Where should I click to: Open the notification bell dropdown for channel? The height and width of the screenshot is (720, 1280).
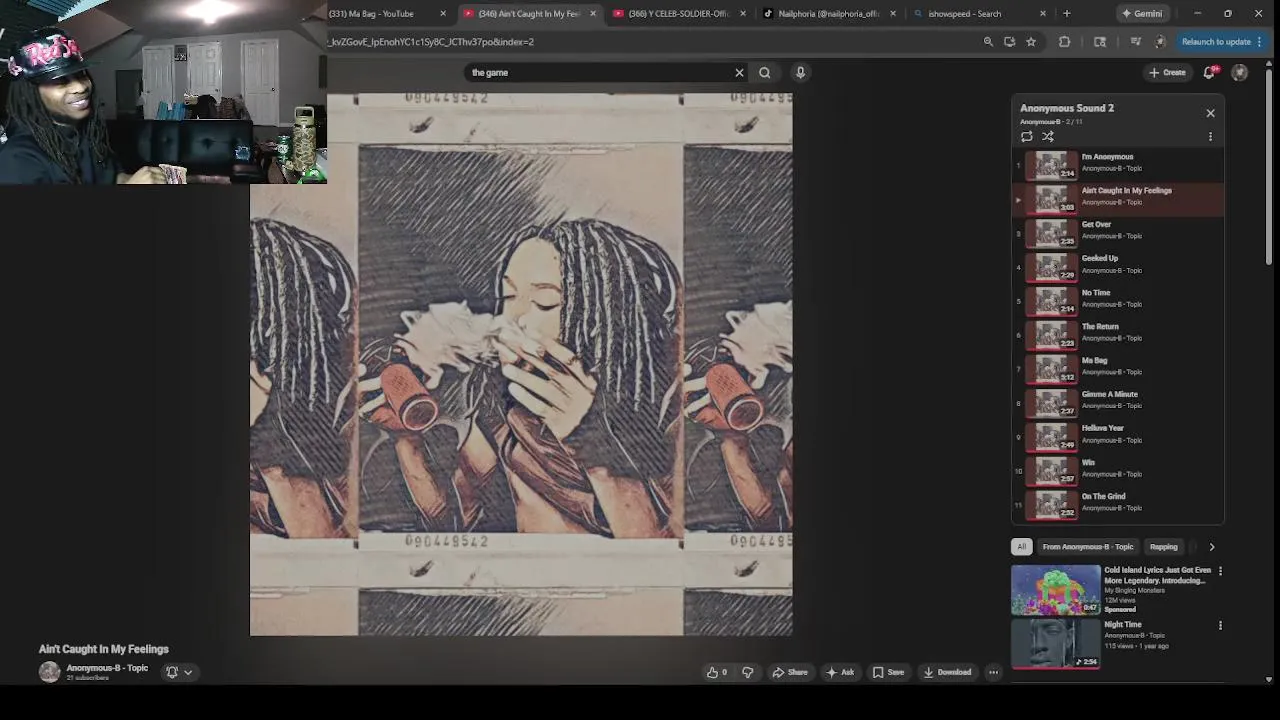point(179,672)
